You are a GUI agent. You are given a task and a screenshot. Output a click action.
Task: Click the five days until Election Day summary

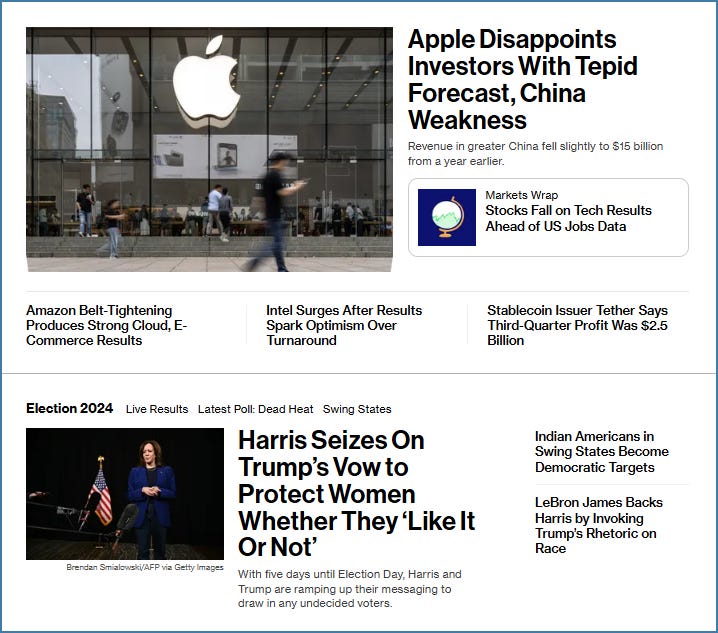[350, 589]
